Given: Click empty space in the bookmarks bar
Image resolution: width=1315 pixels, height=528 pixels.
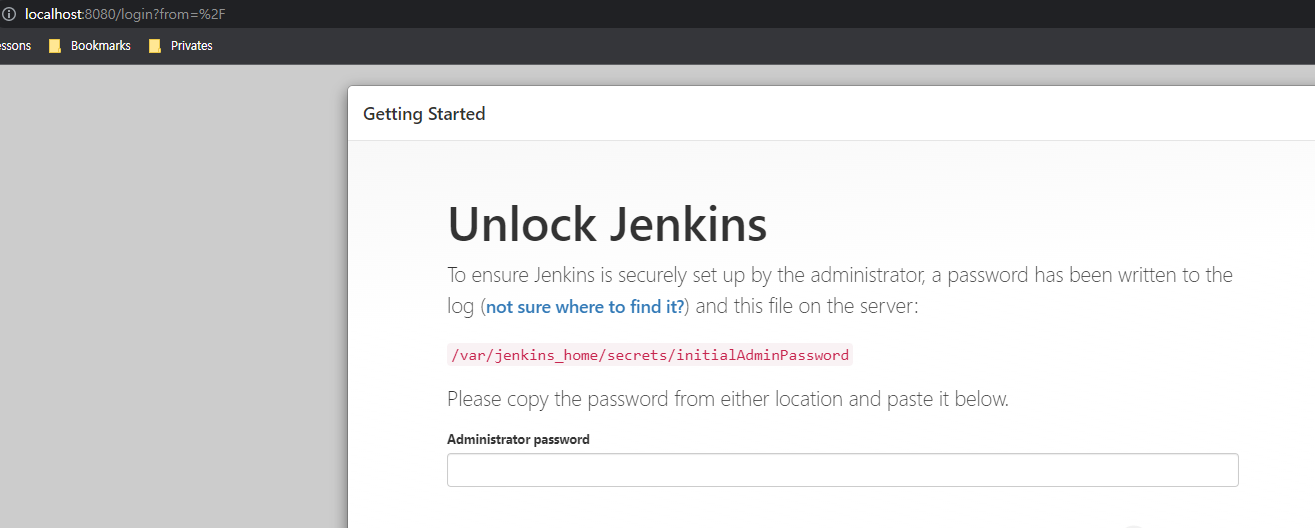Looking at the screenshot, I should (x=700, y=46).
